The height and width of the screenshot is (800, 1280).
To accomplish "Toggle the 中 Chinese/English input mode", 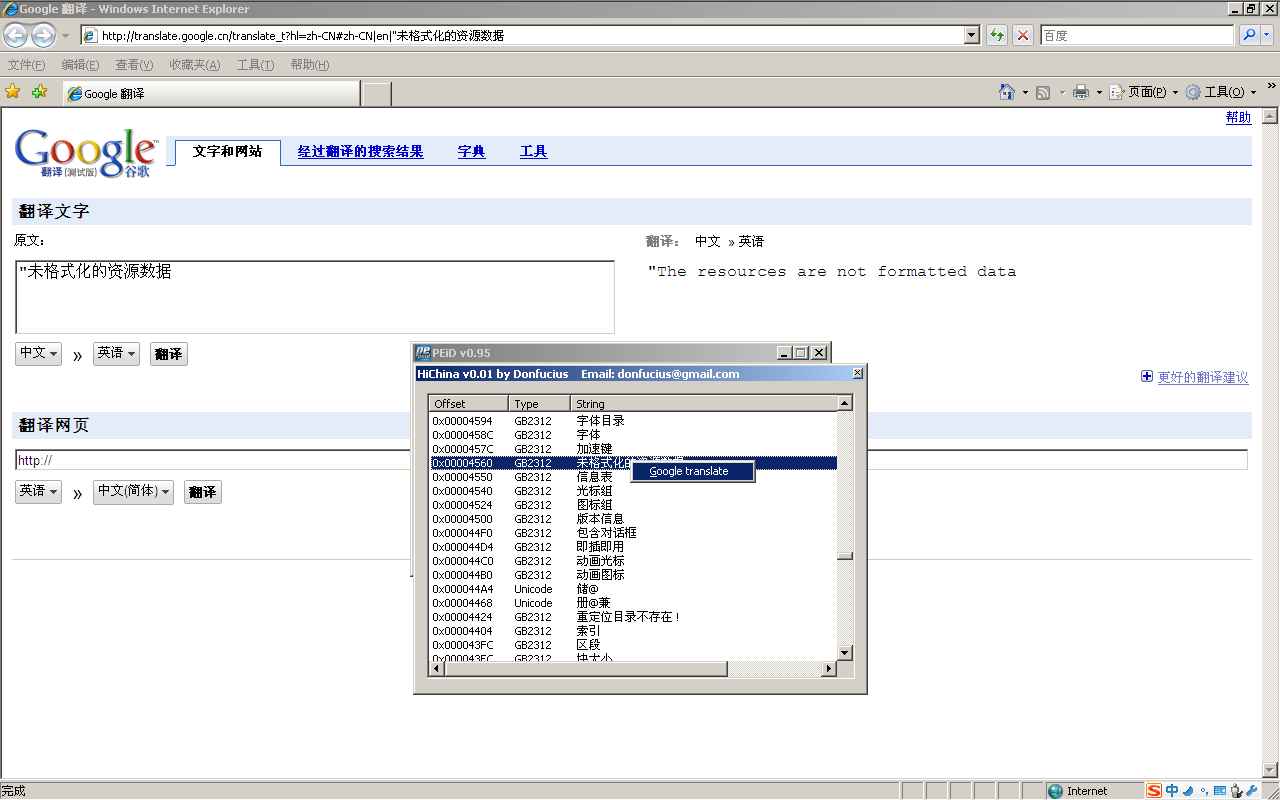I will [1172, 791].
